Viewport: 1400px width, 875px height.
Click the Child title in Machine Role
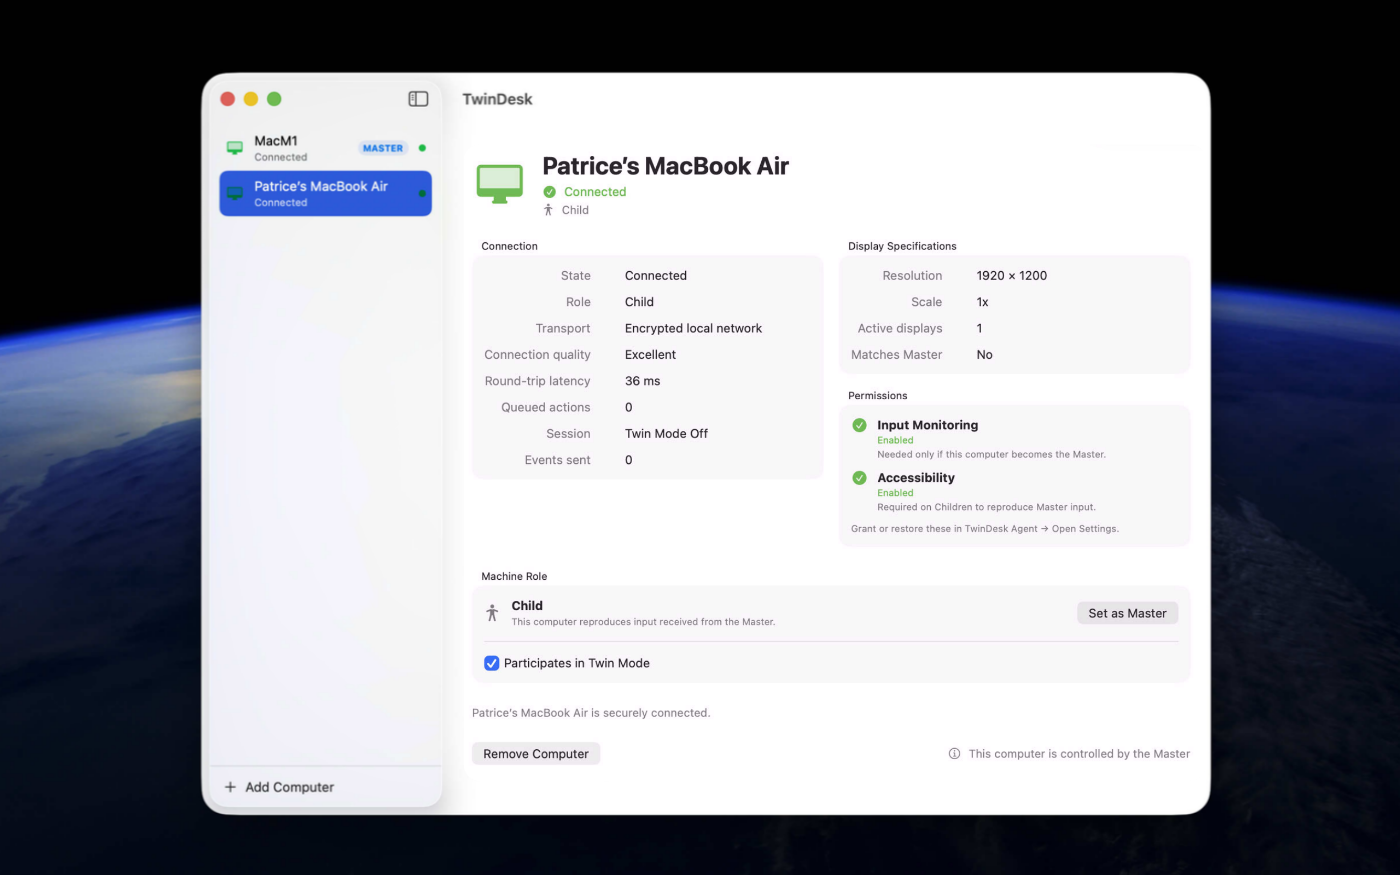pos(527,606)
